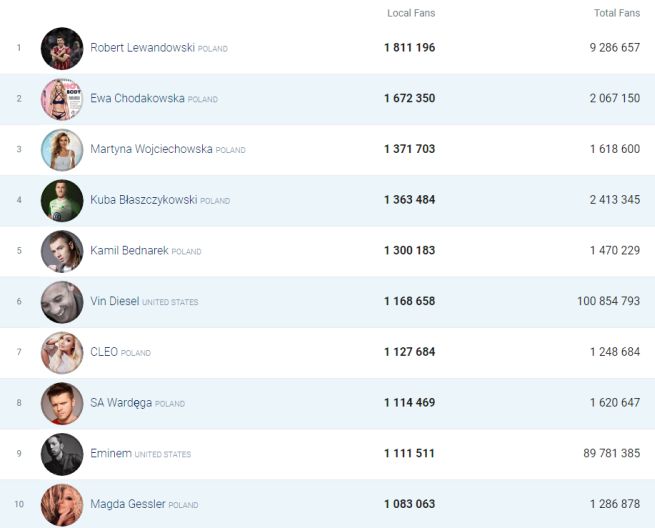Open Kuba Błaszczykowski name link
Image resolution: width=655 pixels, height=528 pixels.
click(143, 200)
